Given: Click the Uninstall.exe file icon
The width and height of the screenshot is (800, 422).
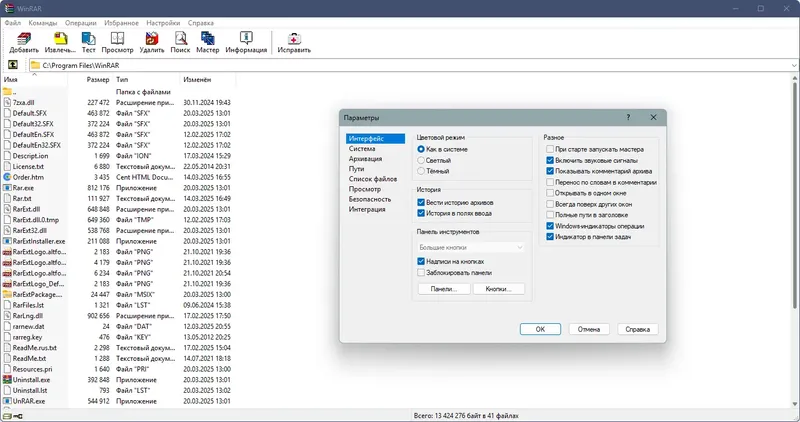Looking at the screenshot, I should 7,380.
